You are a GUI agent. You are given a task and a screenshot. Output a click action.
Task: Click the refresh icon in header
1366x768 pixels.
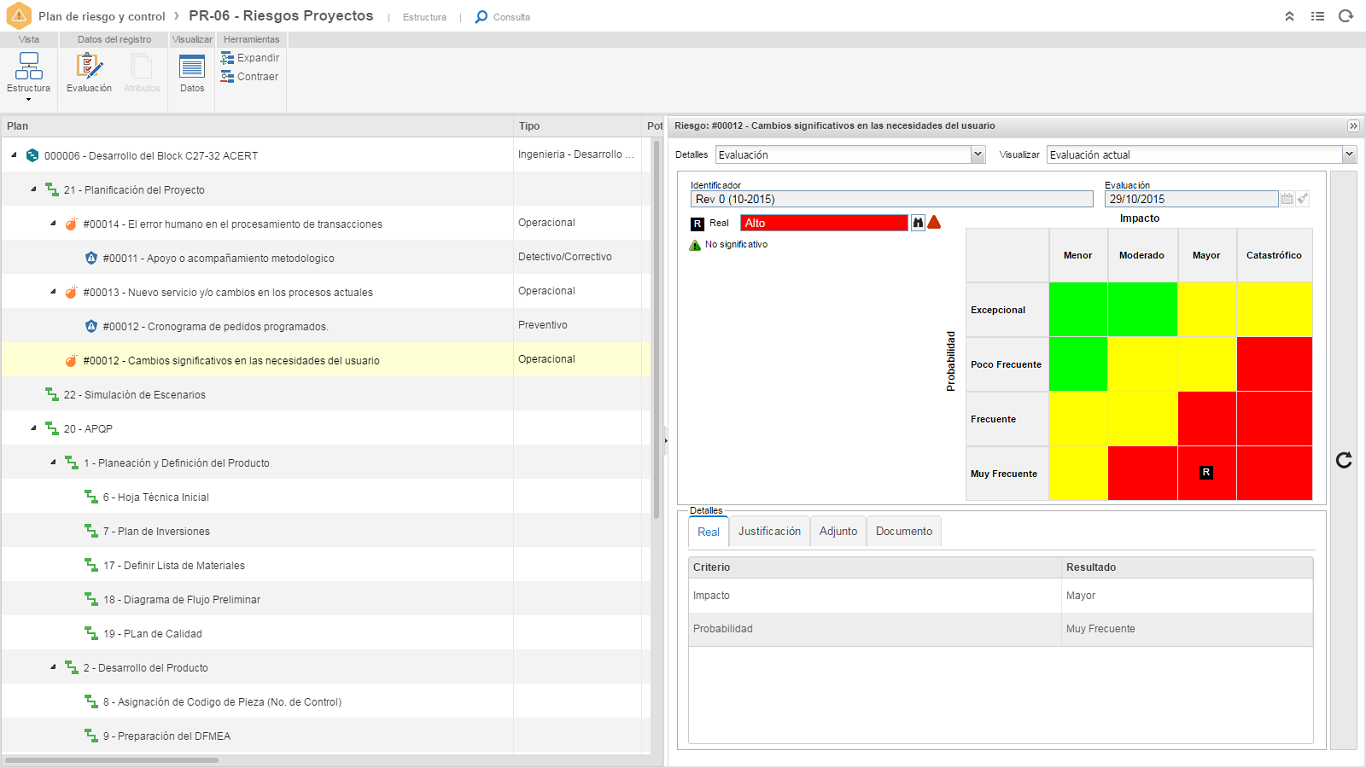click(1345, 17)
